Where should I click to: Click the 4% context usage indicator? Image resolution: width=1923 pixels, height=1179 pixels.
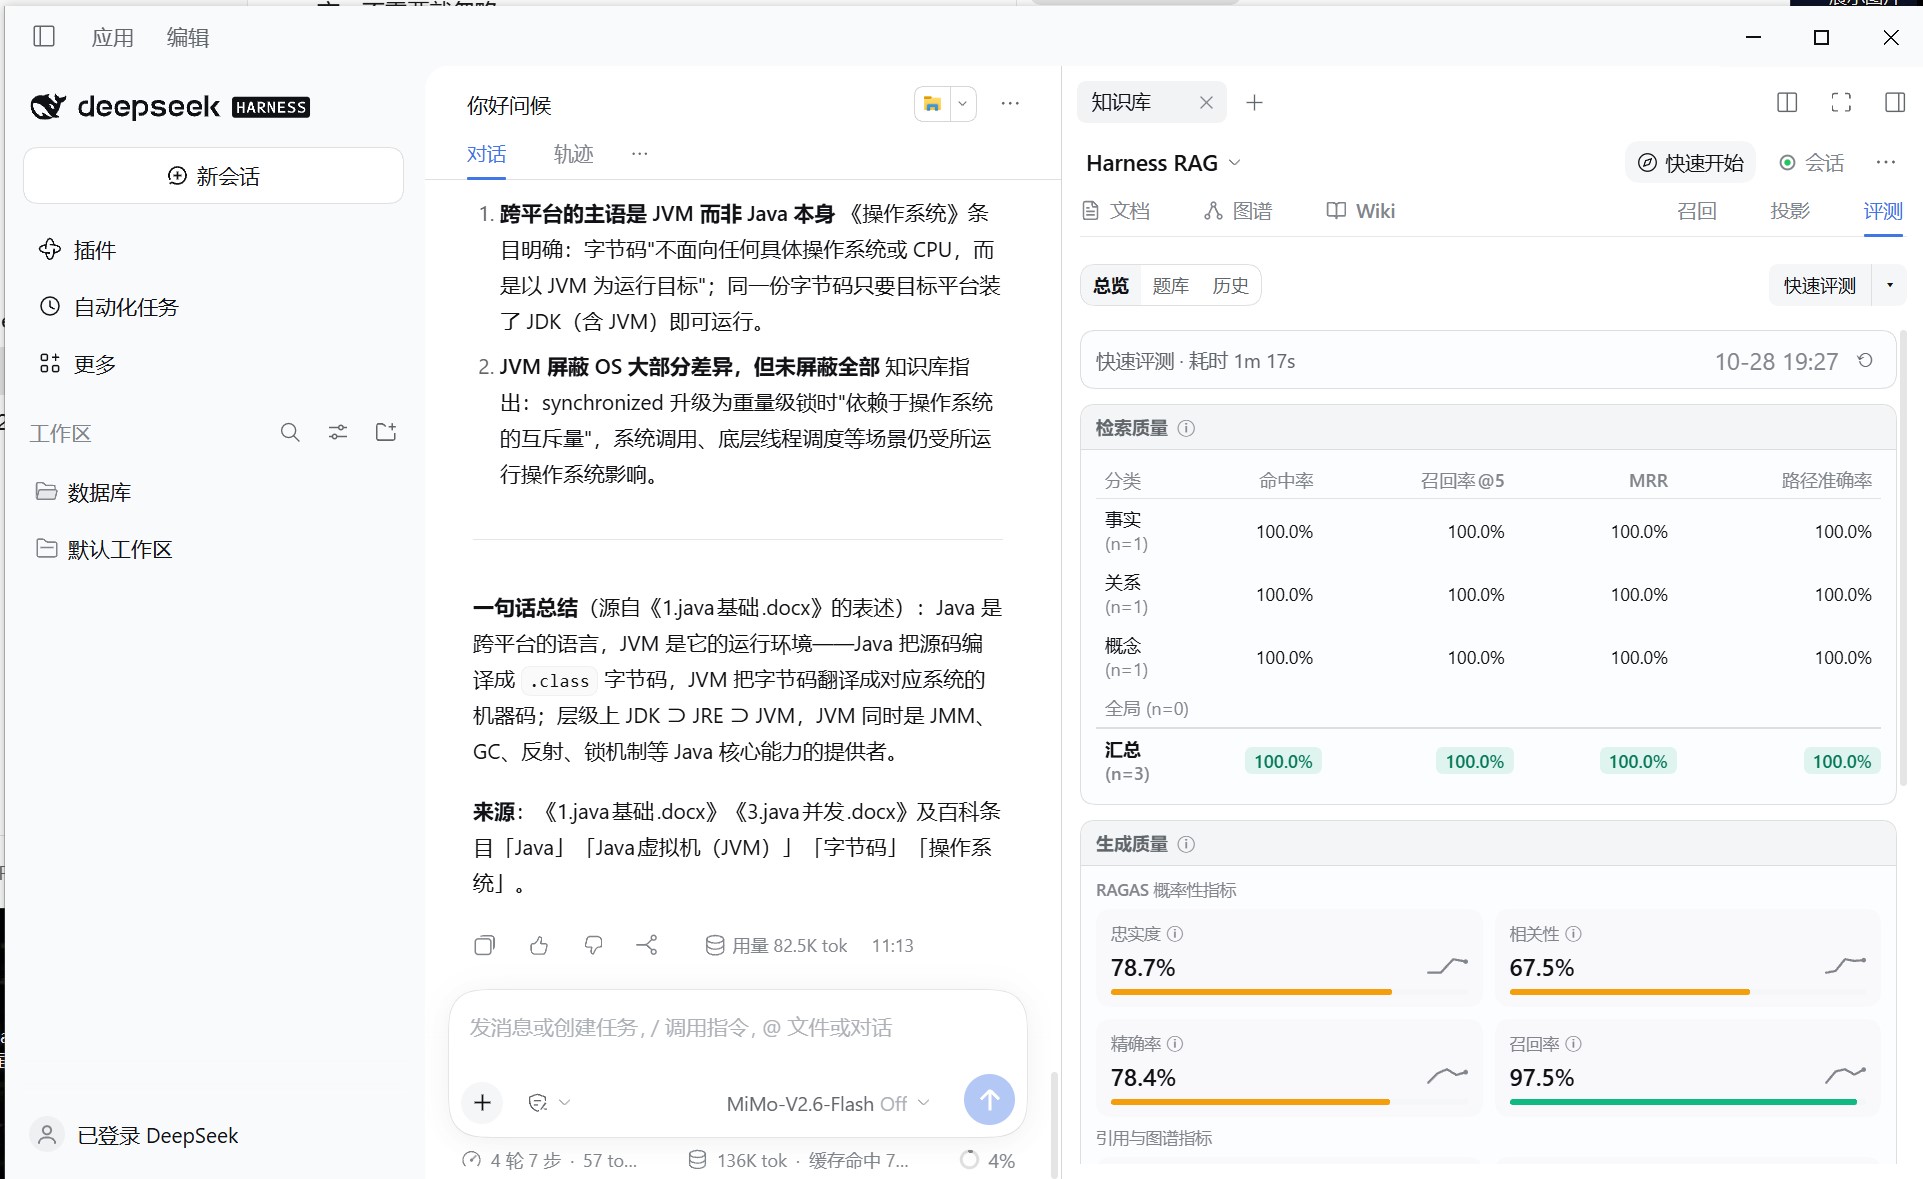pyautogui.click(x=987, y=1160)
